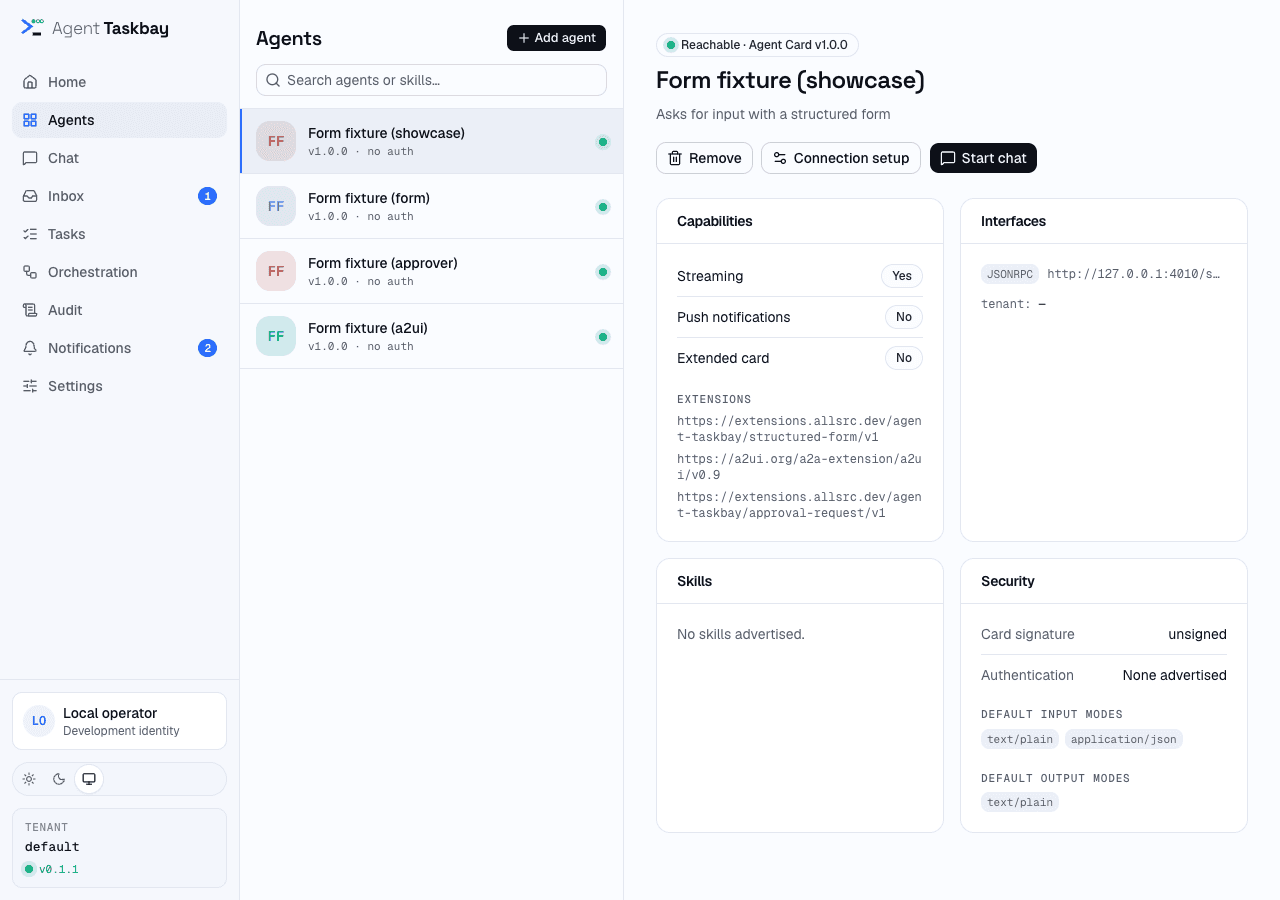
Task: Select Form fixture (a2ui) agent
Action: (431, 336)
